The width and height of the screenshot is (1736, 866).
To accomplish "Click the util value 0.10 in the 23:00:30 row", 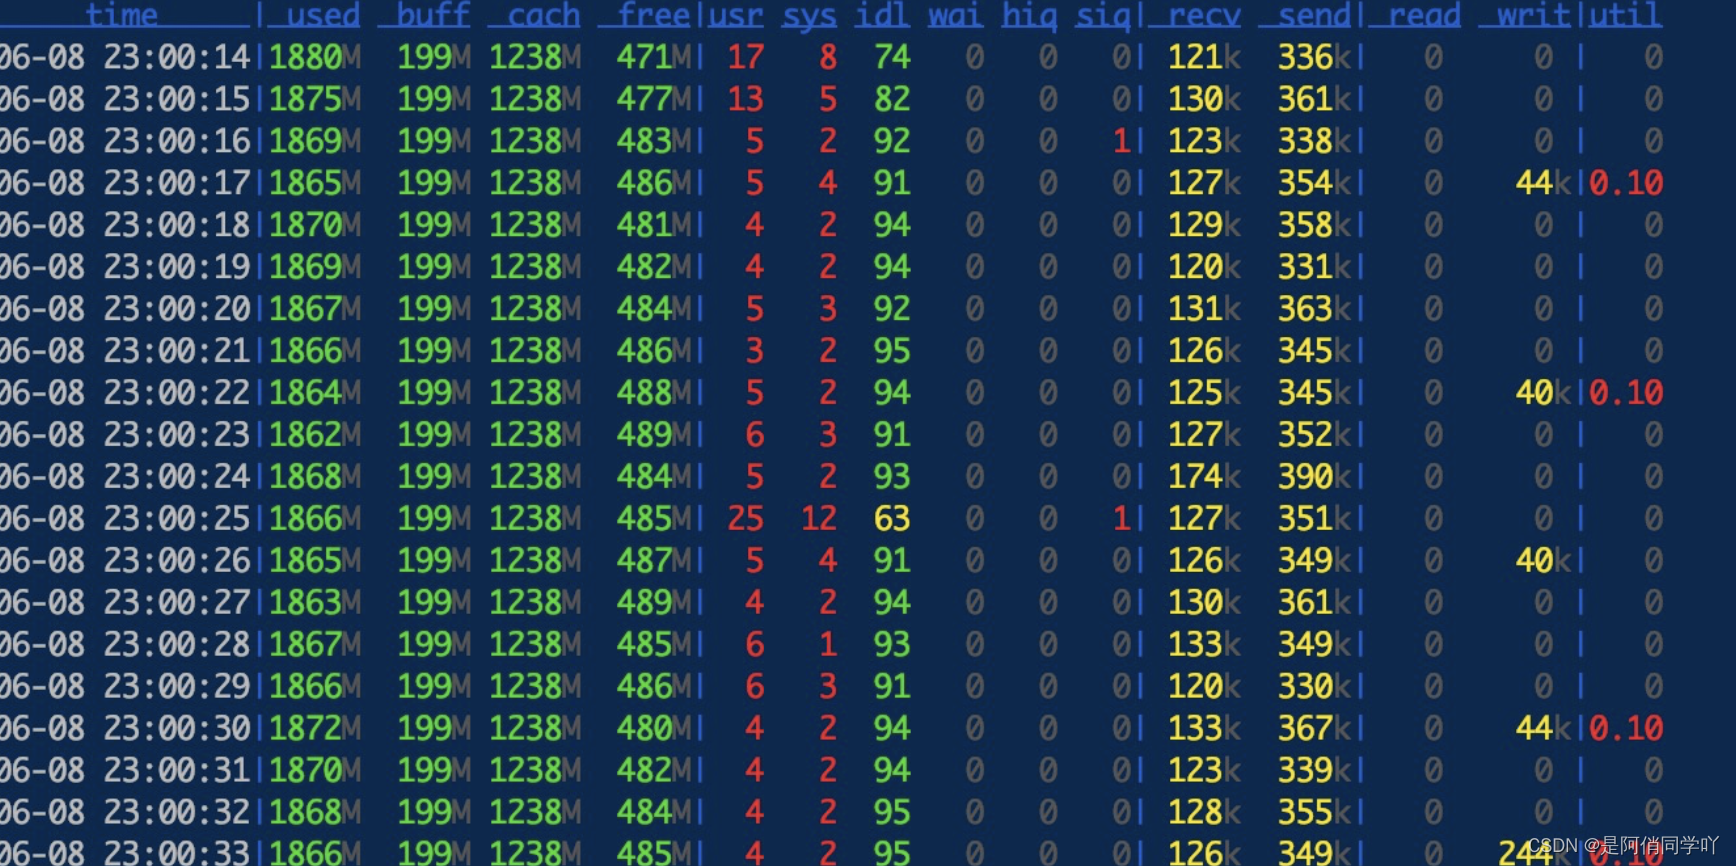I will click(1626, 729).
